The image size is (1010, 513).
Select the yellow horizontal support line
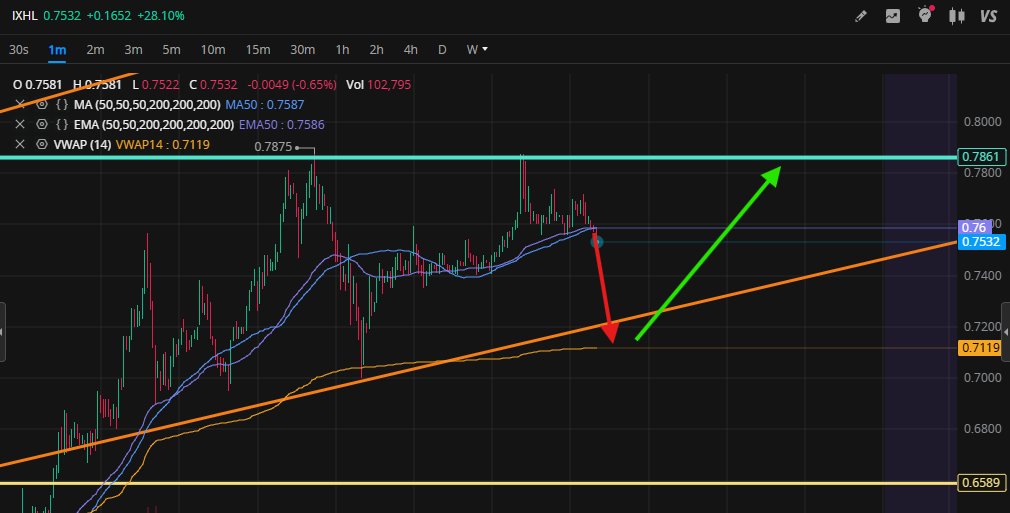[479, 483]
